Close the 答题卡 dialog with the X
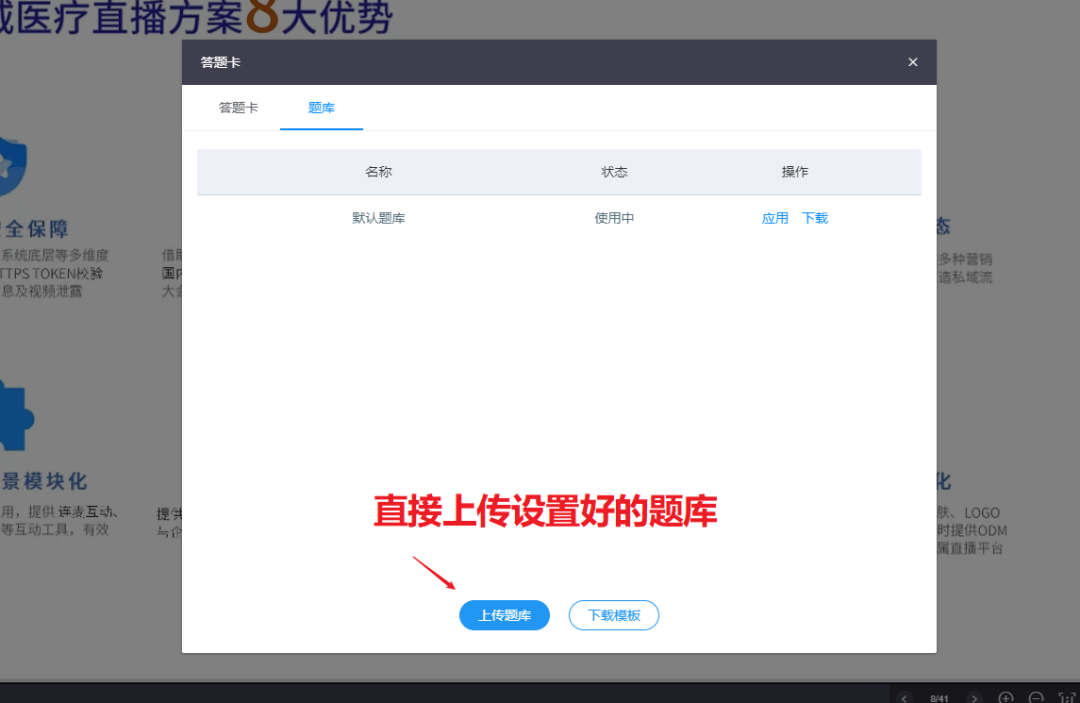The height and width of the screenshot is (703, 1080). (x=912, y=62)
